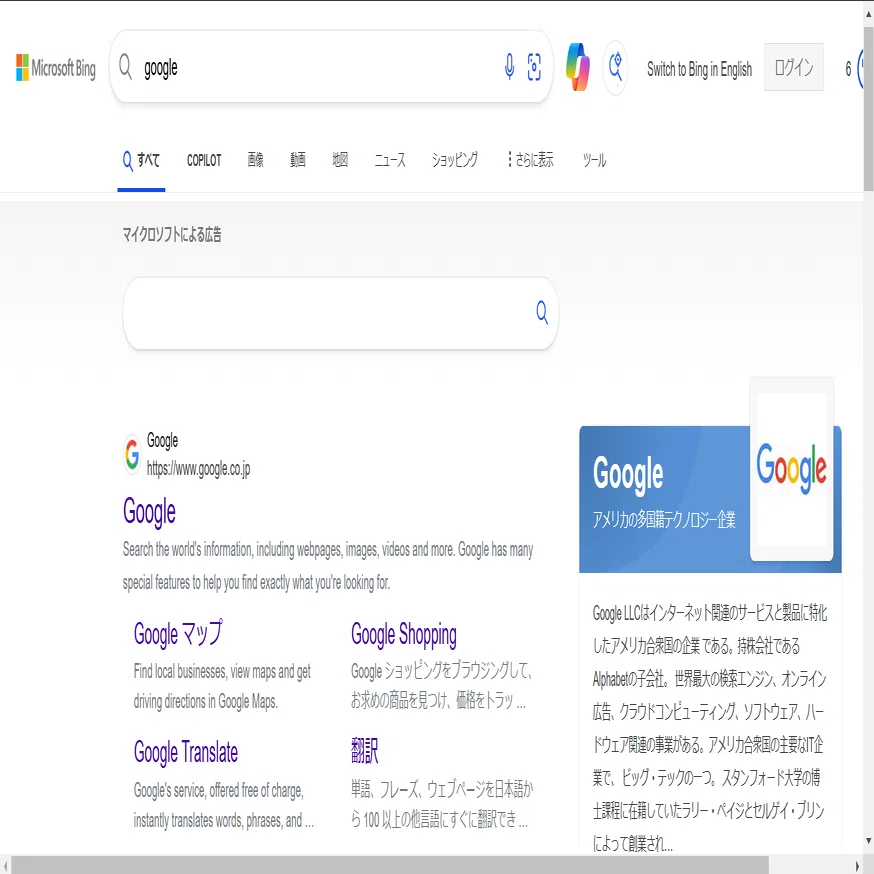This screenshot has height=874, width=874.
Task: Open the Google Shopping sitelink
Action: click(x=404, y=635)
